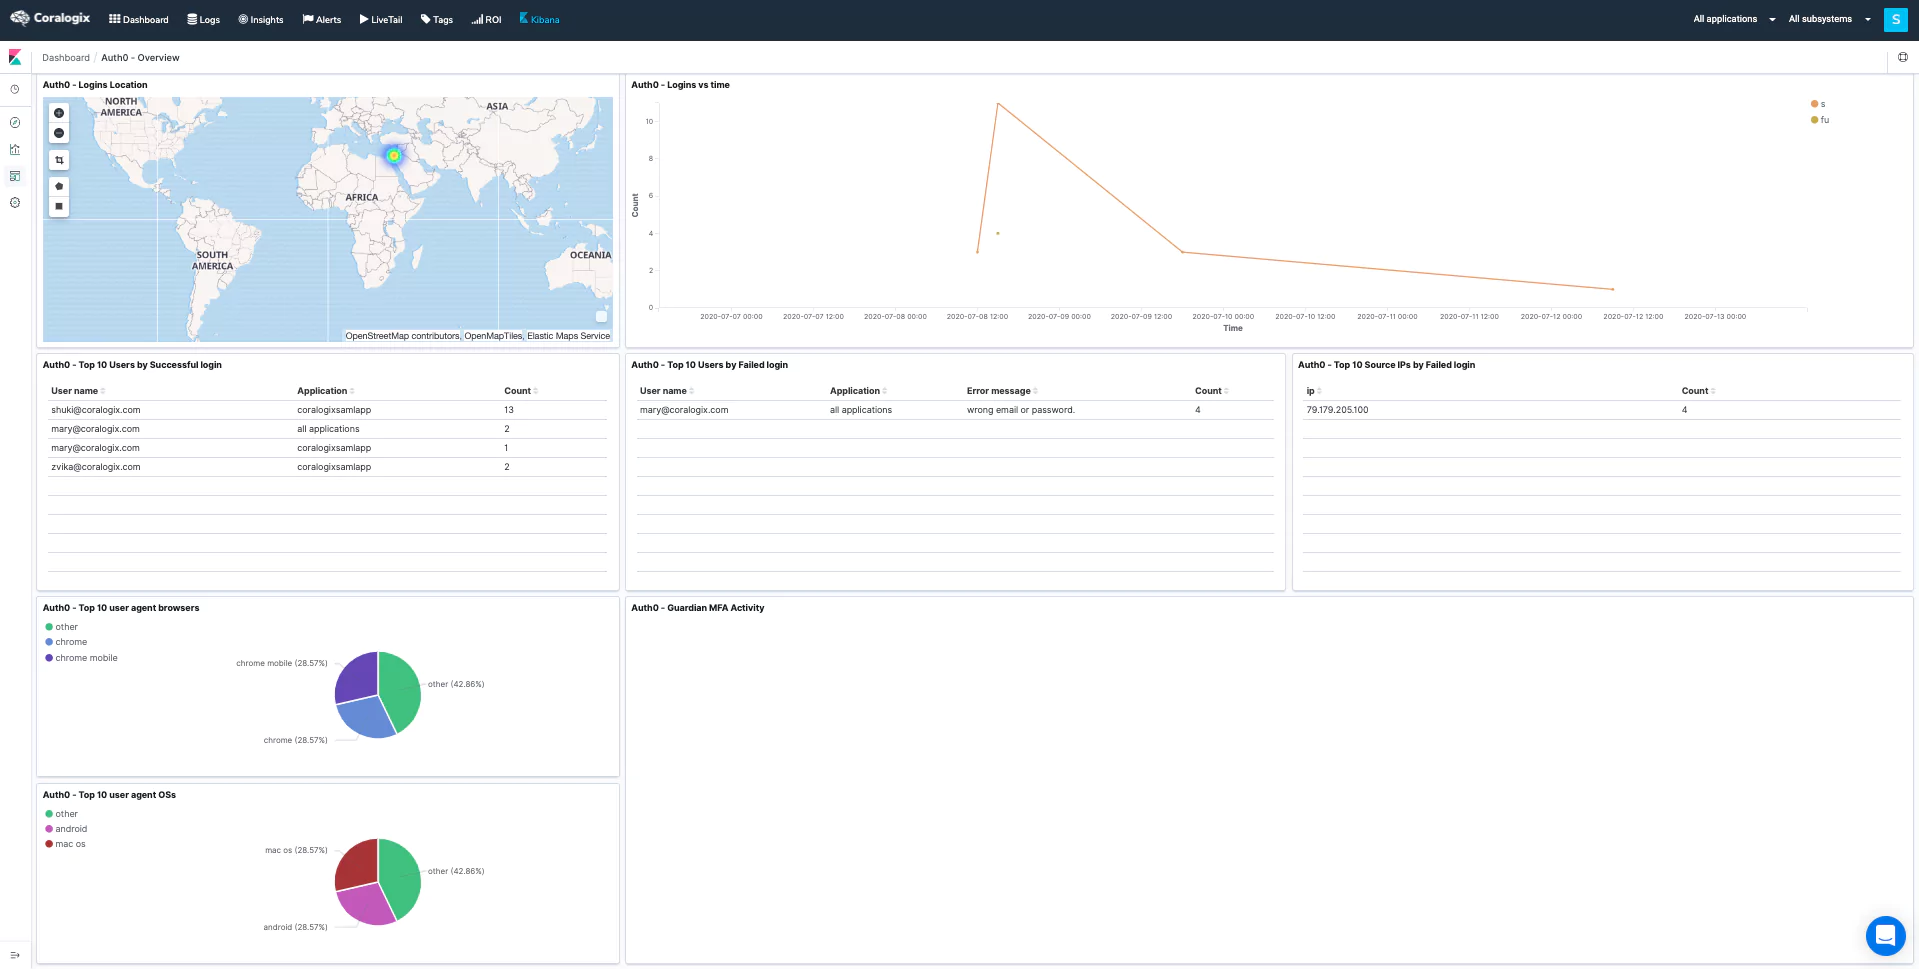This screenshot has width=1919, height=969.
Task: Open Dashboard icon in Kibana sidebar
Action: 15,176
